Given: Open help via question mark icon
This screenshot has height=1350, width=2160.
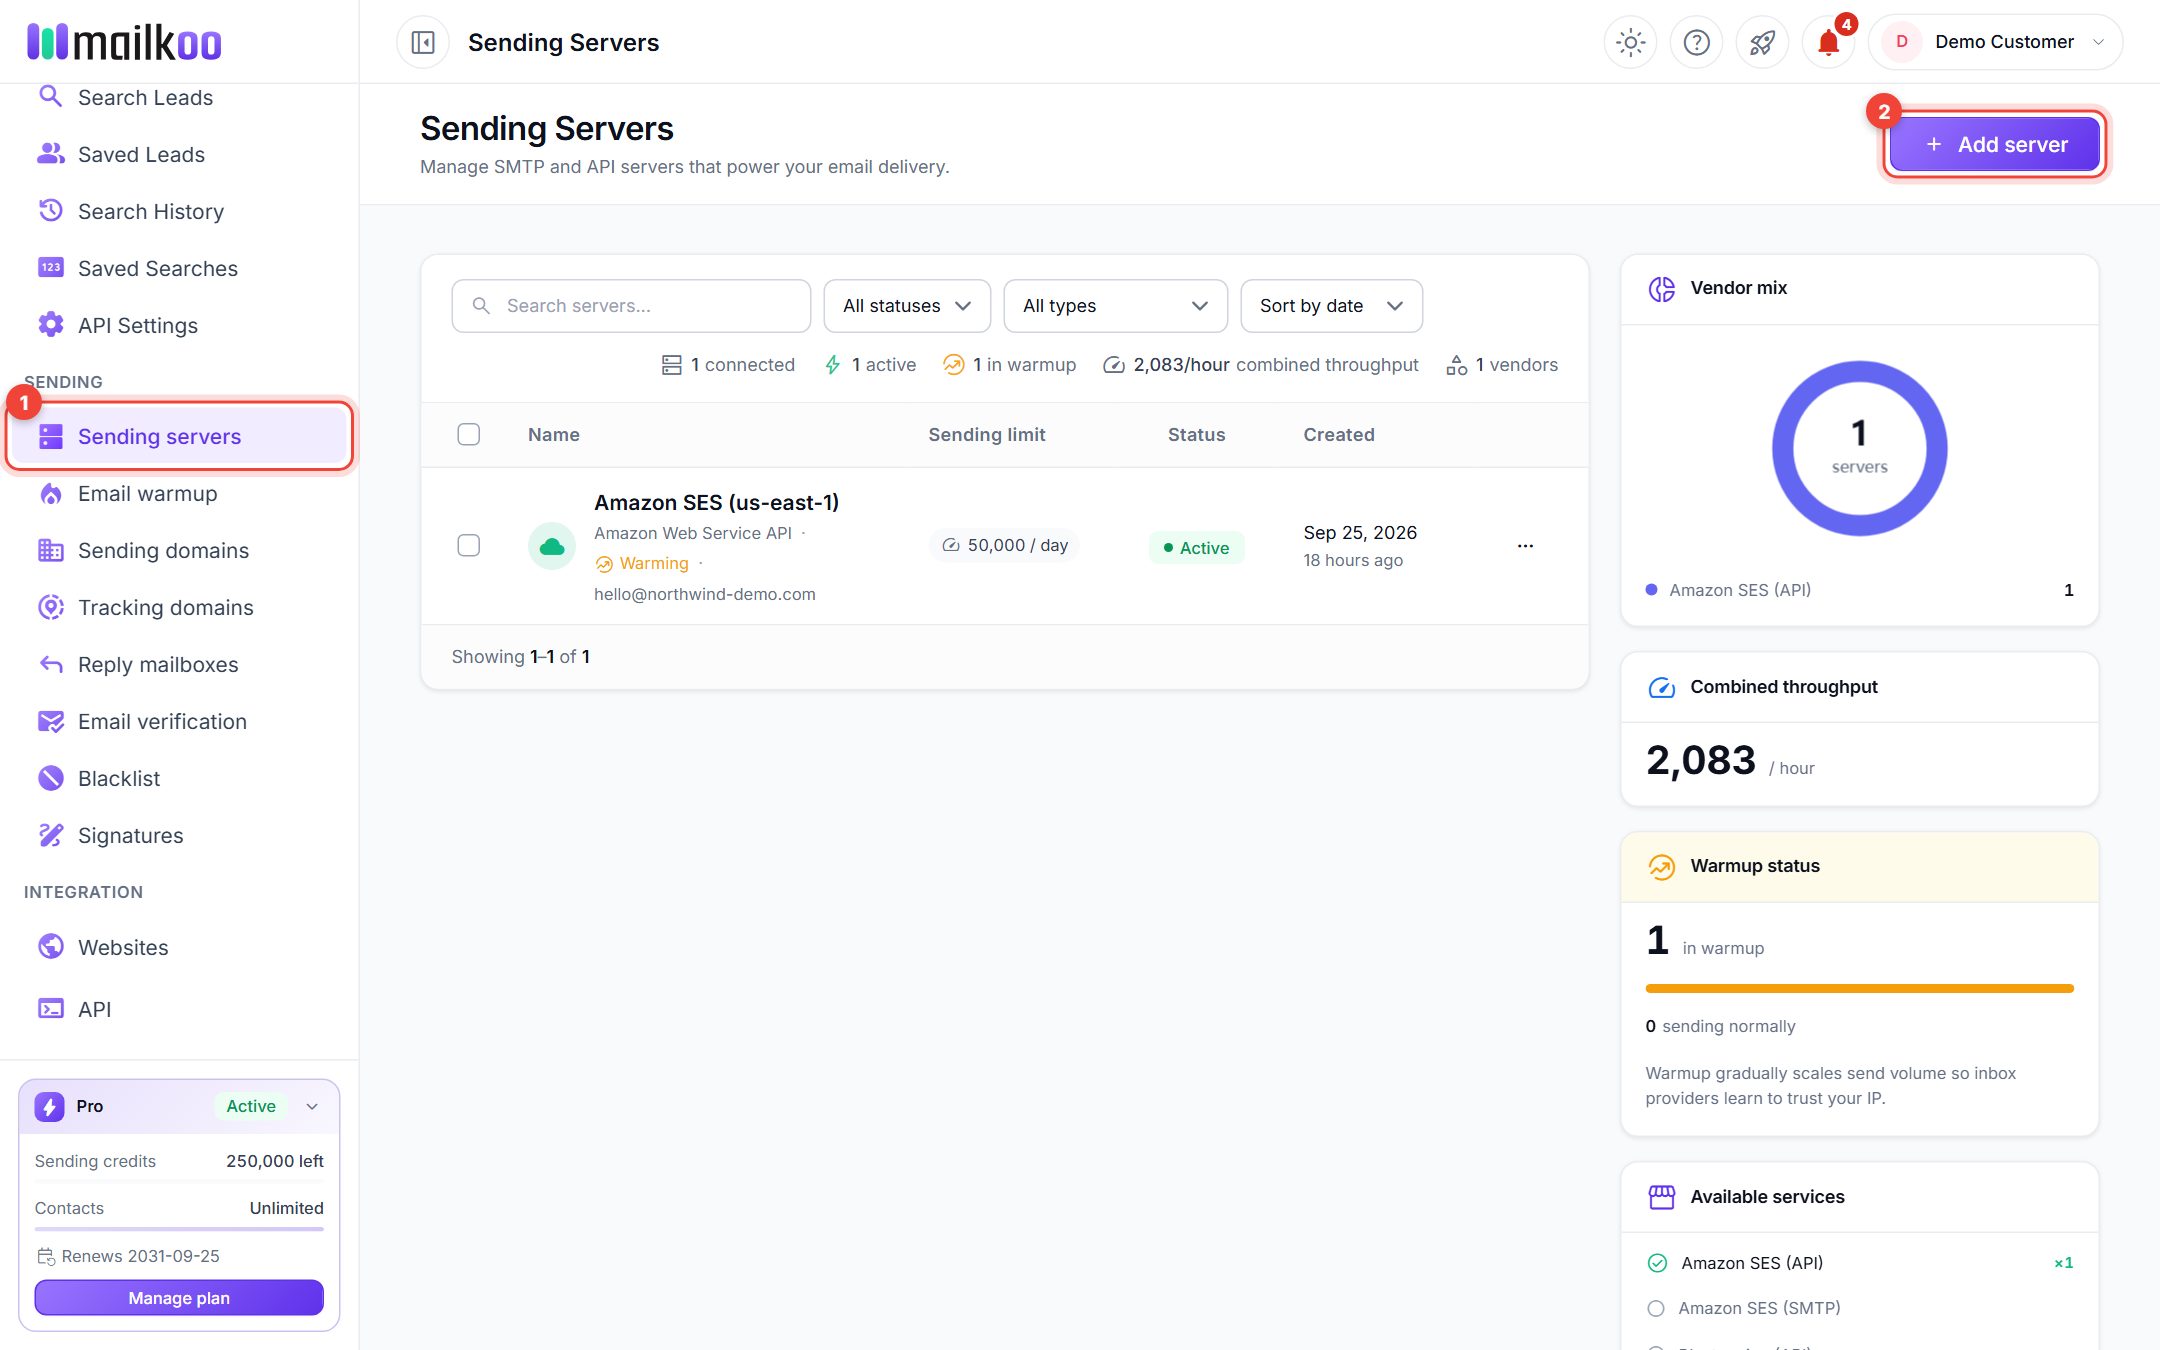Looking at the screenshot, I should click(x=1697, y=42).
